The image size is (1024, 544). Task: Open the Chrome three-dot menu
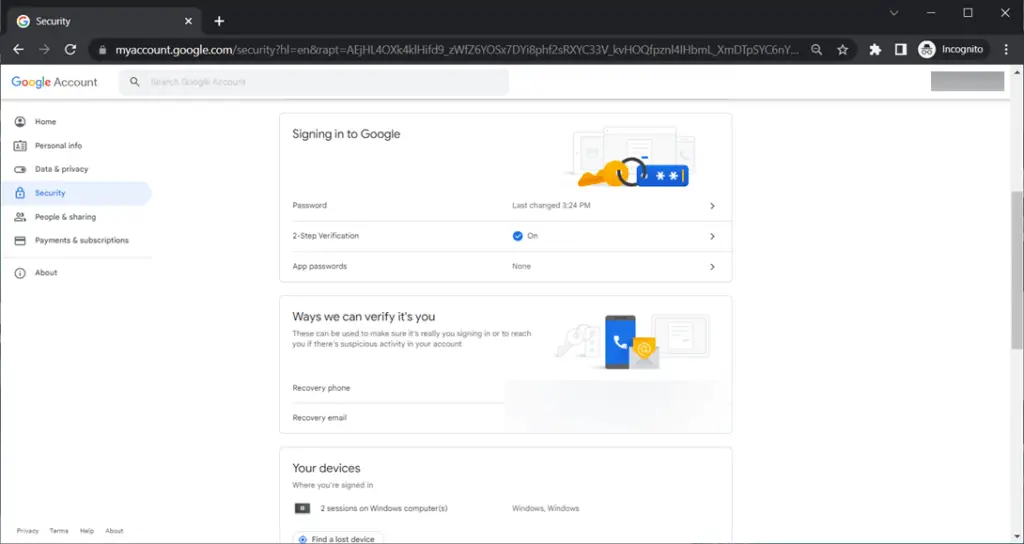tap(1006, 50)
